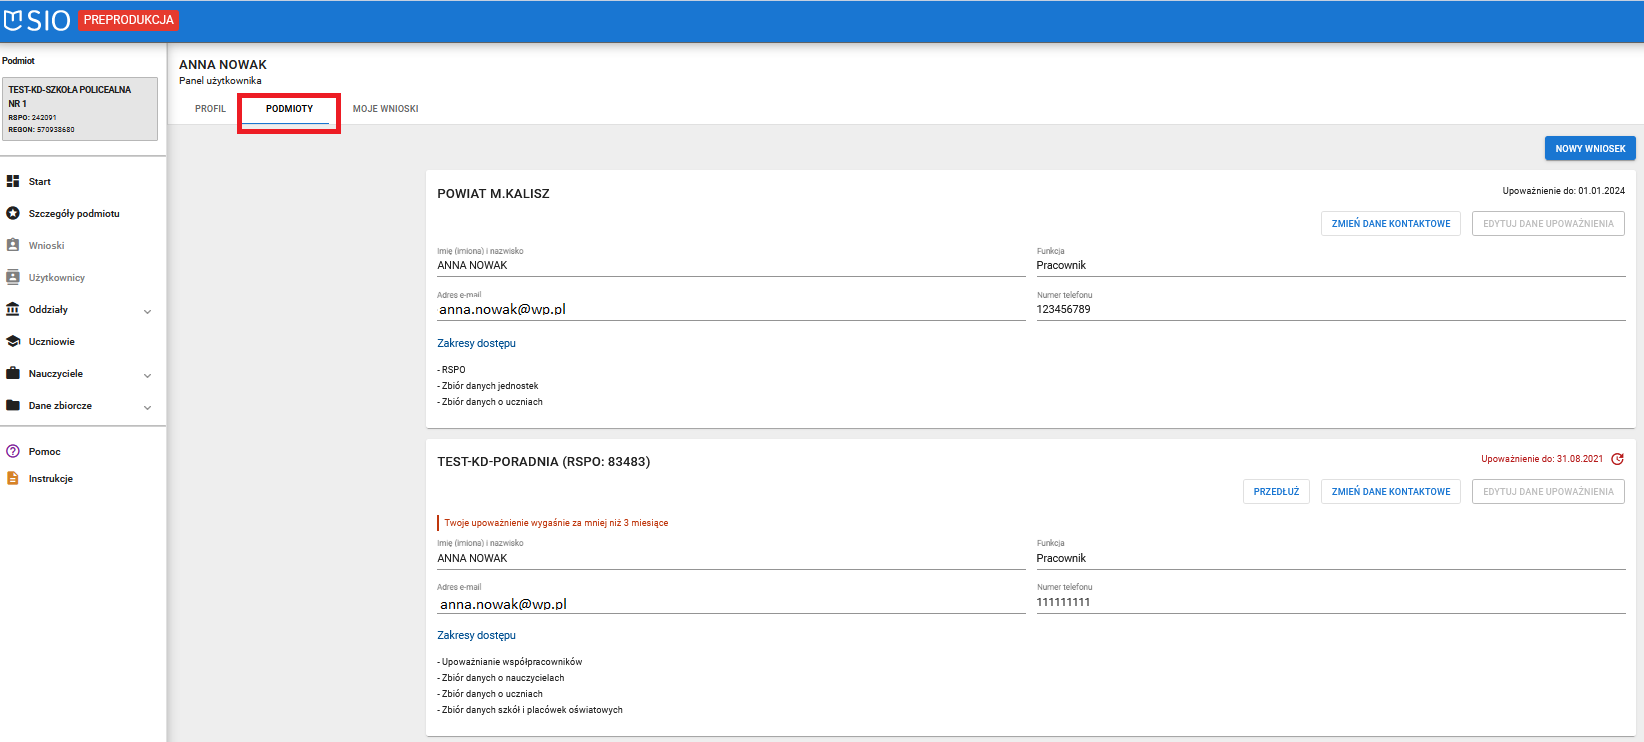Click the Oddziały building icon
The image size is (1644, 742).
[x=13, y=310]
